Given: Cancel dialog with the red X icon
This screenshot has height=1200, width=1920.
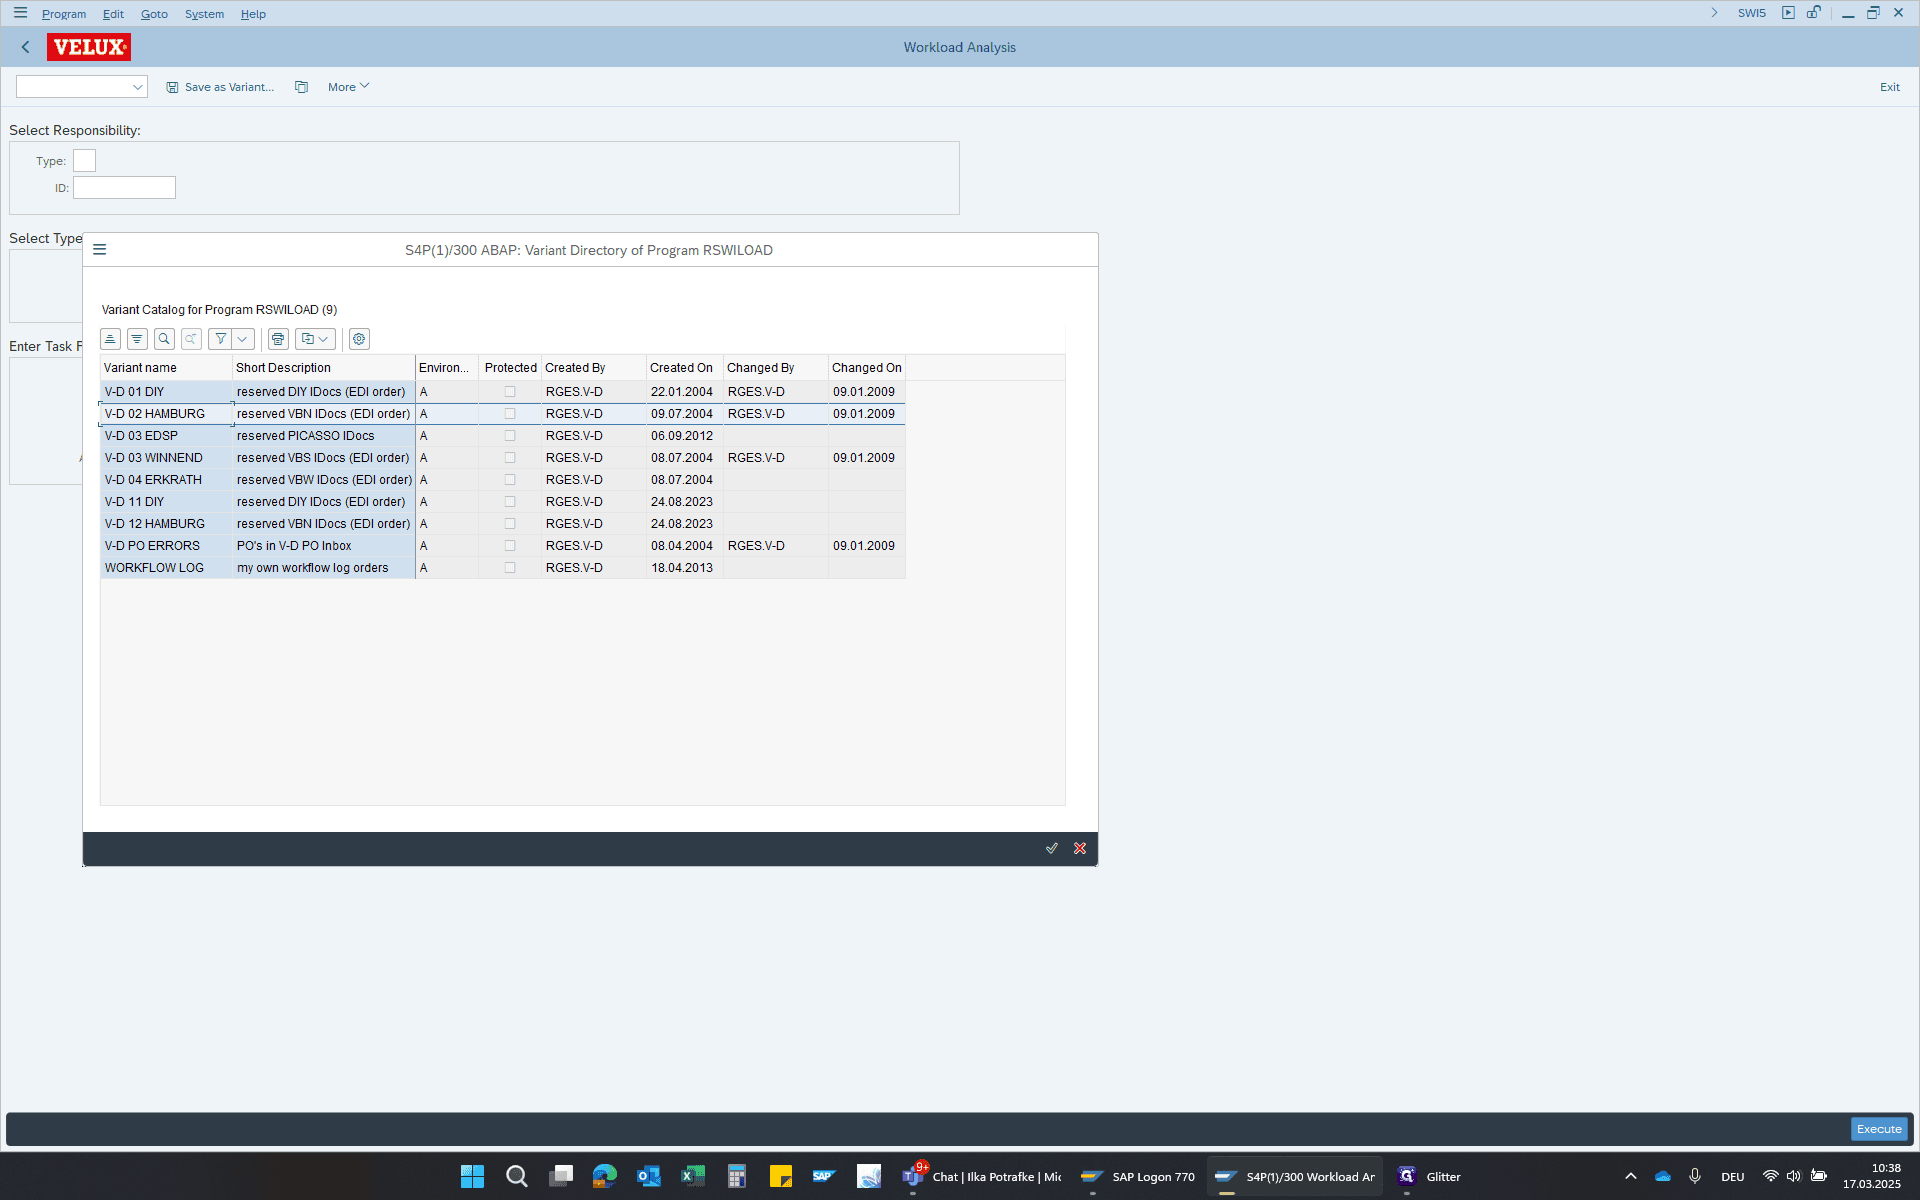Looking at the screenshot, I should (x=1080, y=848).
